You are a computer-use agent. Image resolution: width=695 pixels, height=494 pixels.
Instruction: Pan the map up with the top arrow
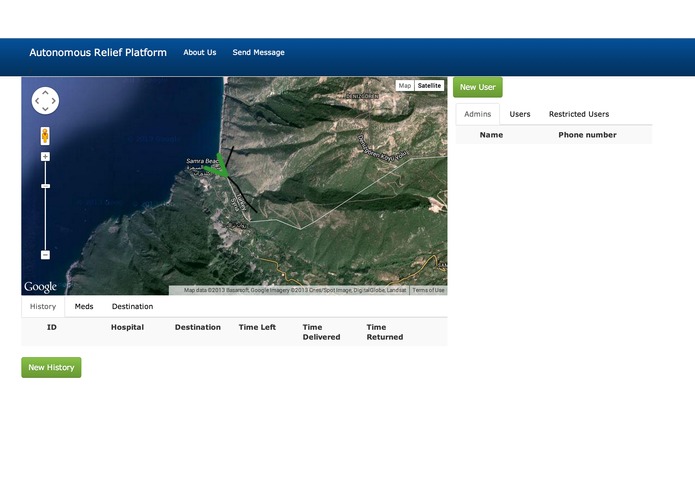[x=45, y=93]
